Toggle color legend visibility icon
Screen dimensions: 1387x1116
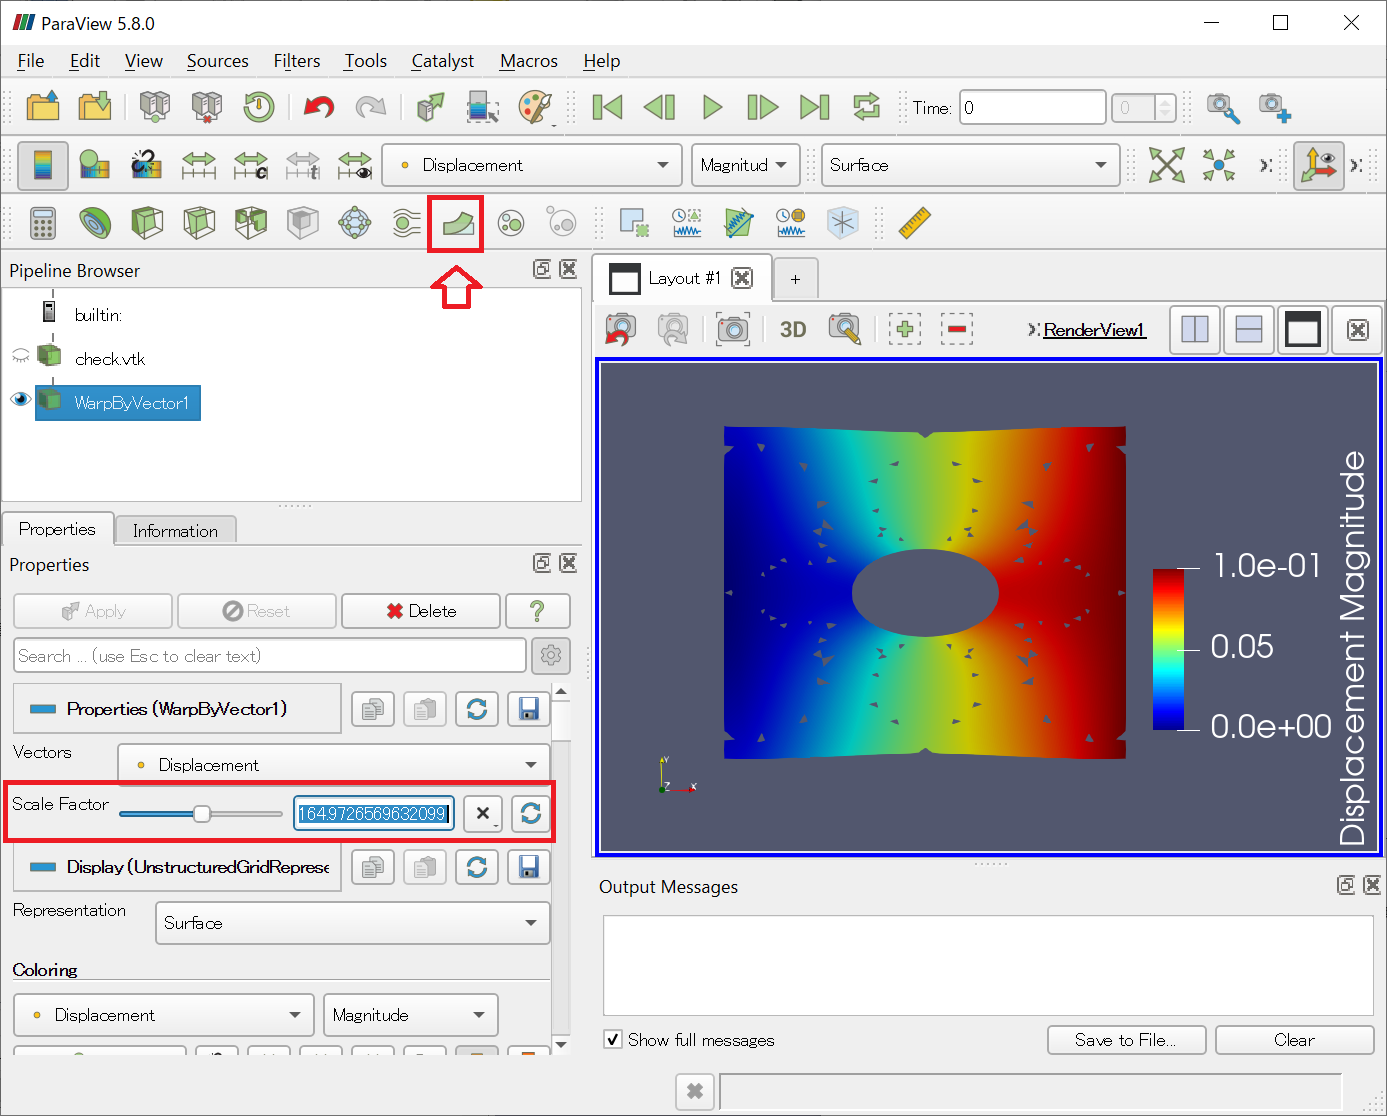pos(42,165)
